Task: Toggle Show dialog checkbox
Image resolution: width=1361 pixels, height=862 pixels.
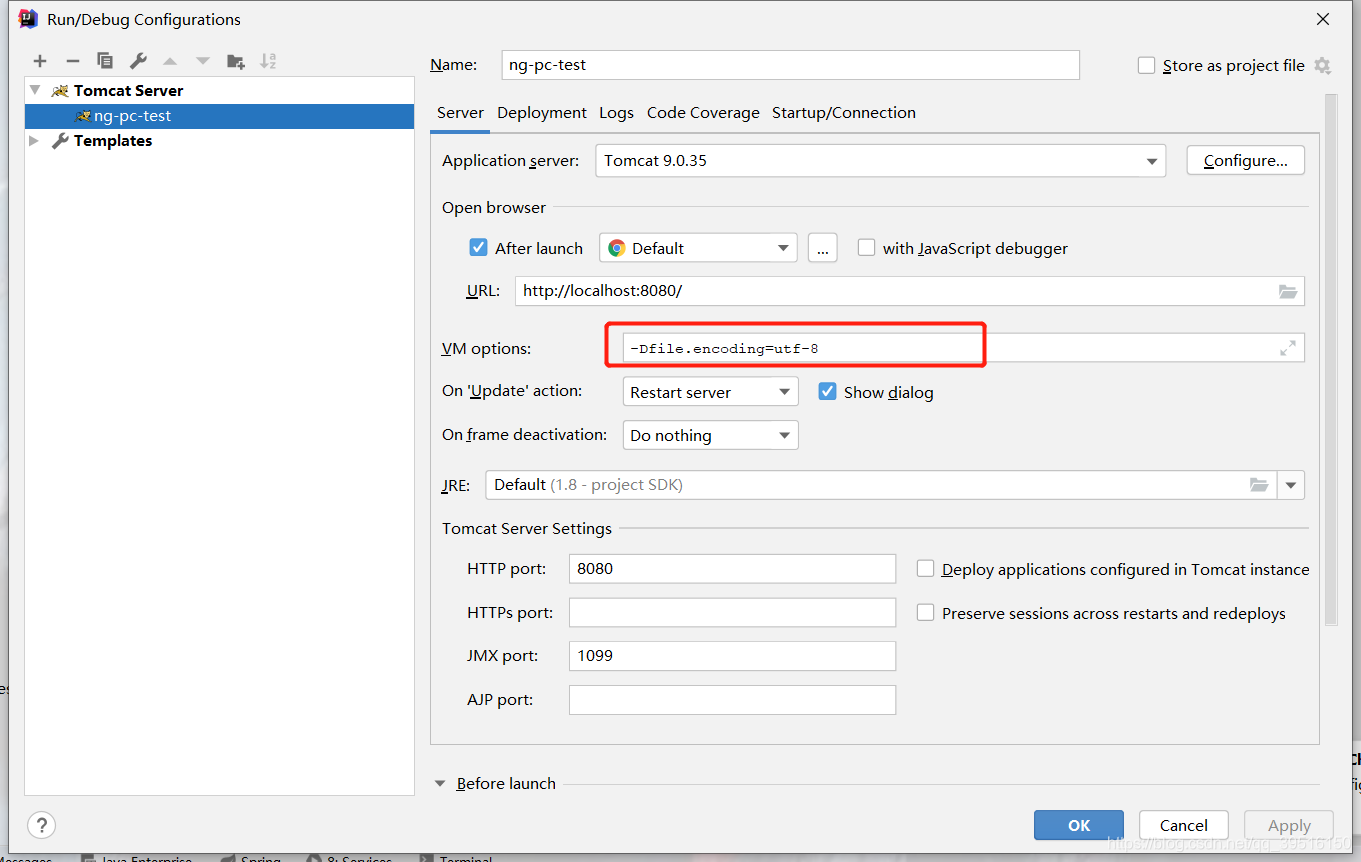Action: coord(827,392)
